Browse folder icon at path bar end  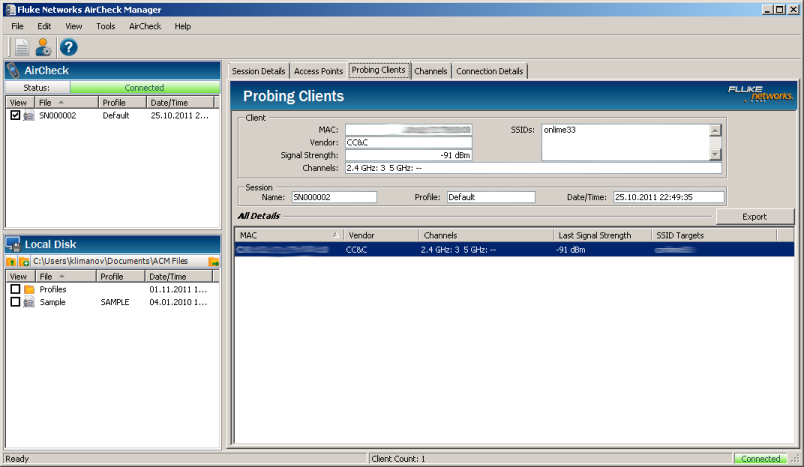pos(214,261)
